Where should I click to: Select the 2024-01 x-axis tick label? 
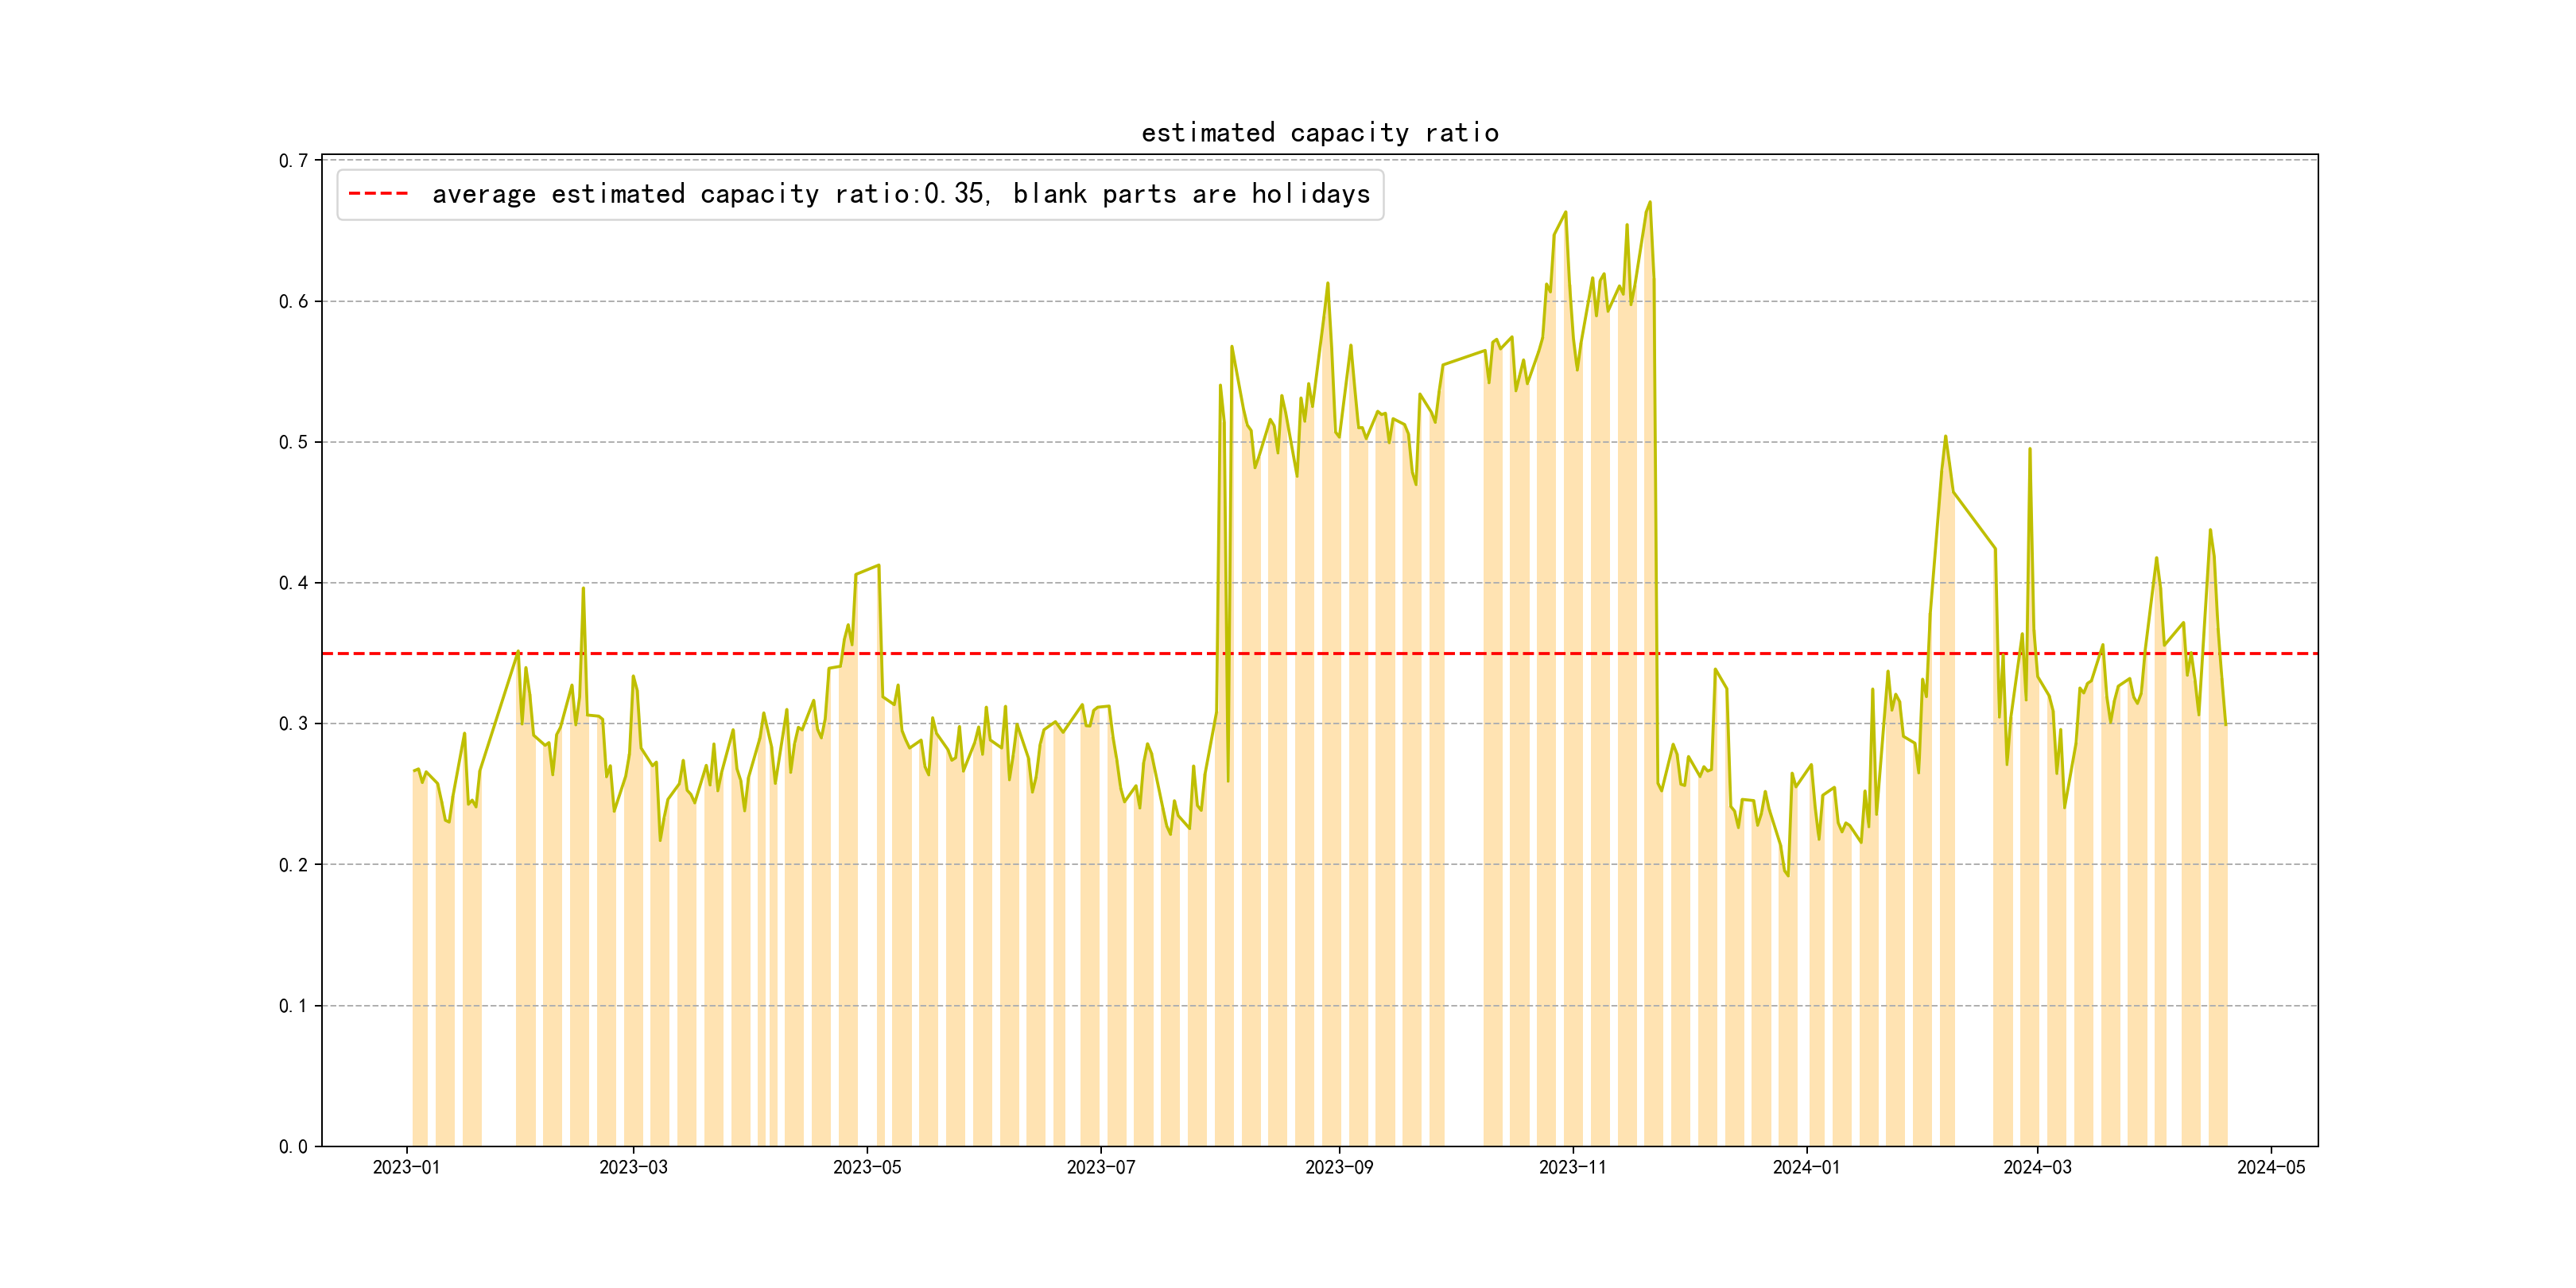click(x=1806, y=1167)
